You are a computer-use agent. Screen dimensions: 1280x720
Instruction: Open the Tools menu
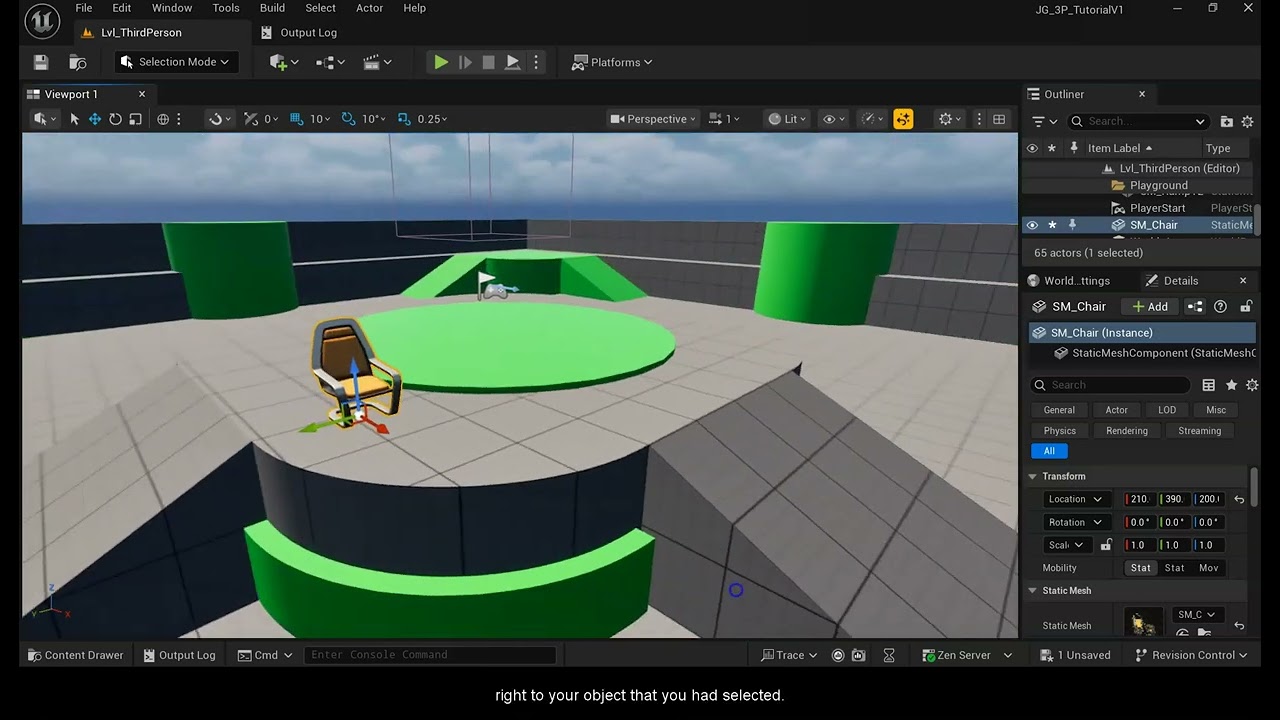coord(226,8)
